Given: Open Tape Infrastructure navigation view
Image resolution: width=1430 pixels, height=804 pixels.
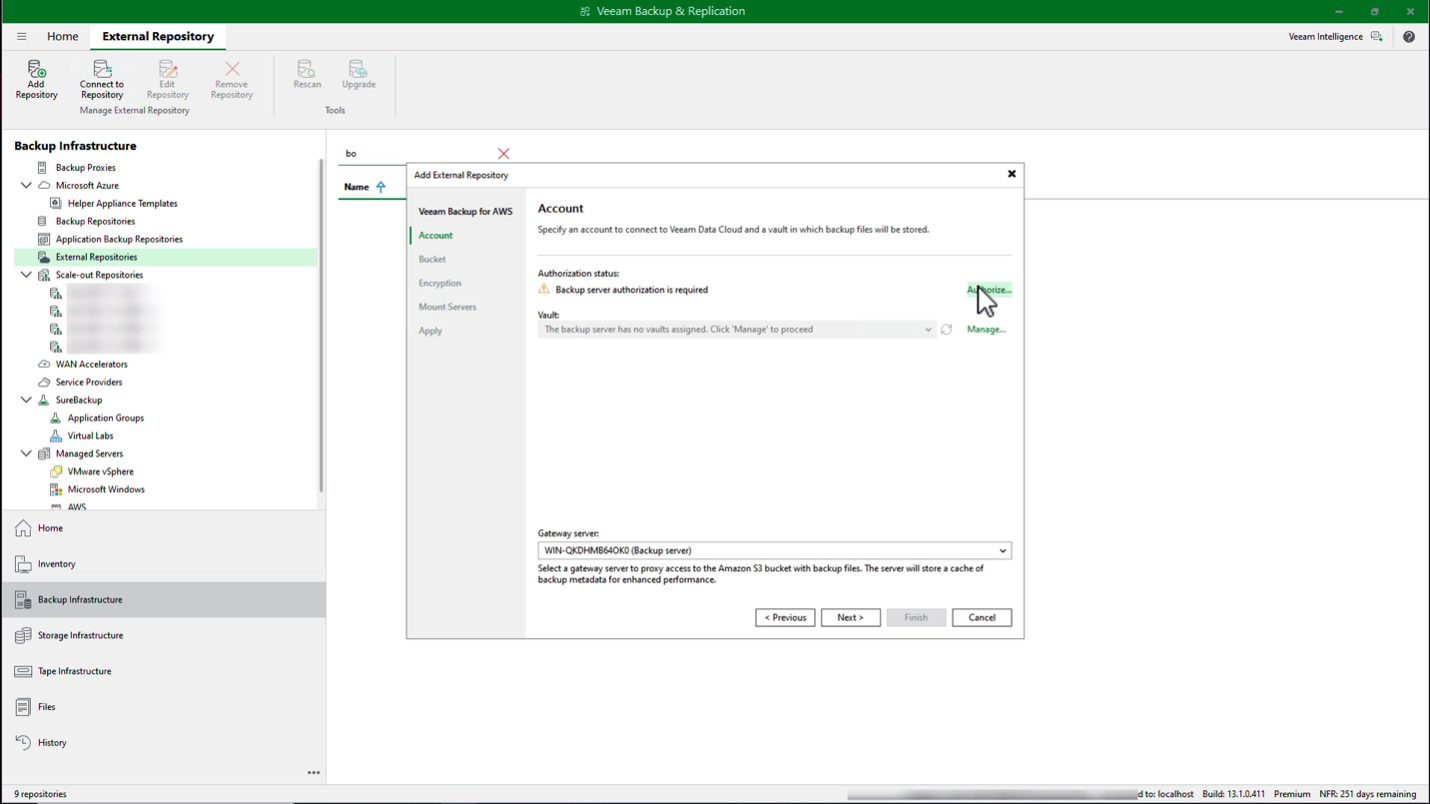Looking at the screenshot, I should [163, 671].
